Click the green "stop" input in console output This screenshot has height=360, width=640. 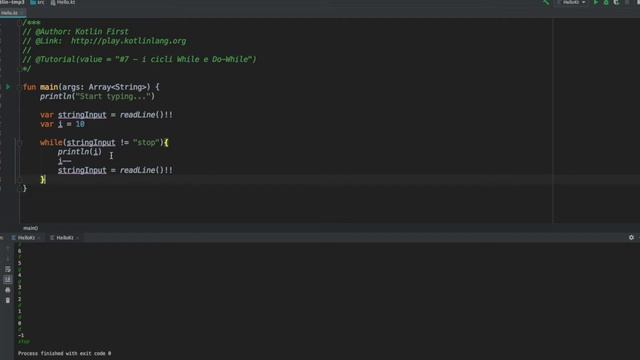tap(24, 342)
